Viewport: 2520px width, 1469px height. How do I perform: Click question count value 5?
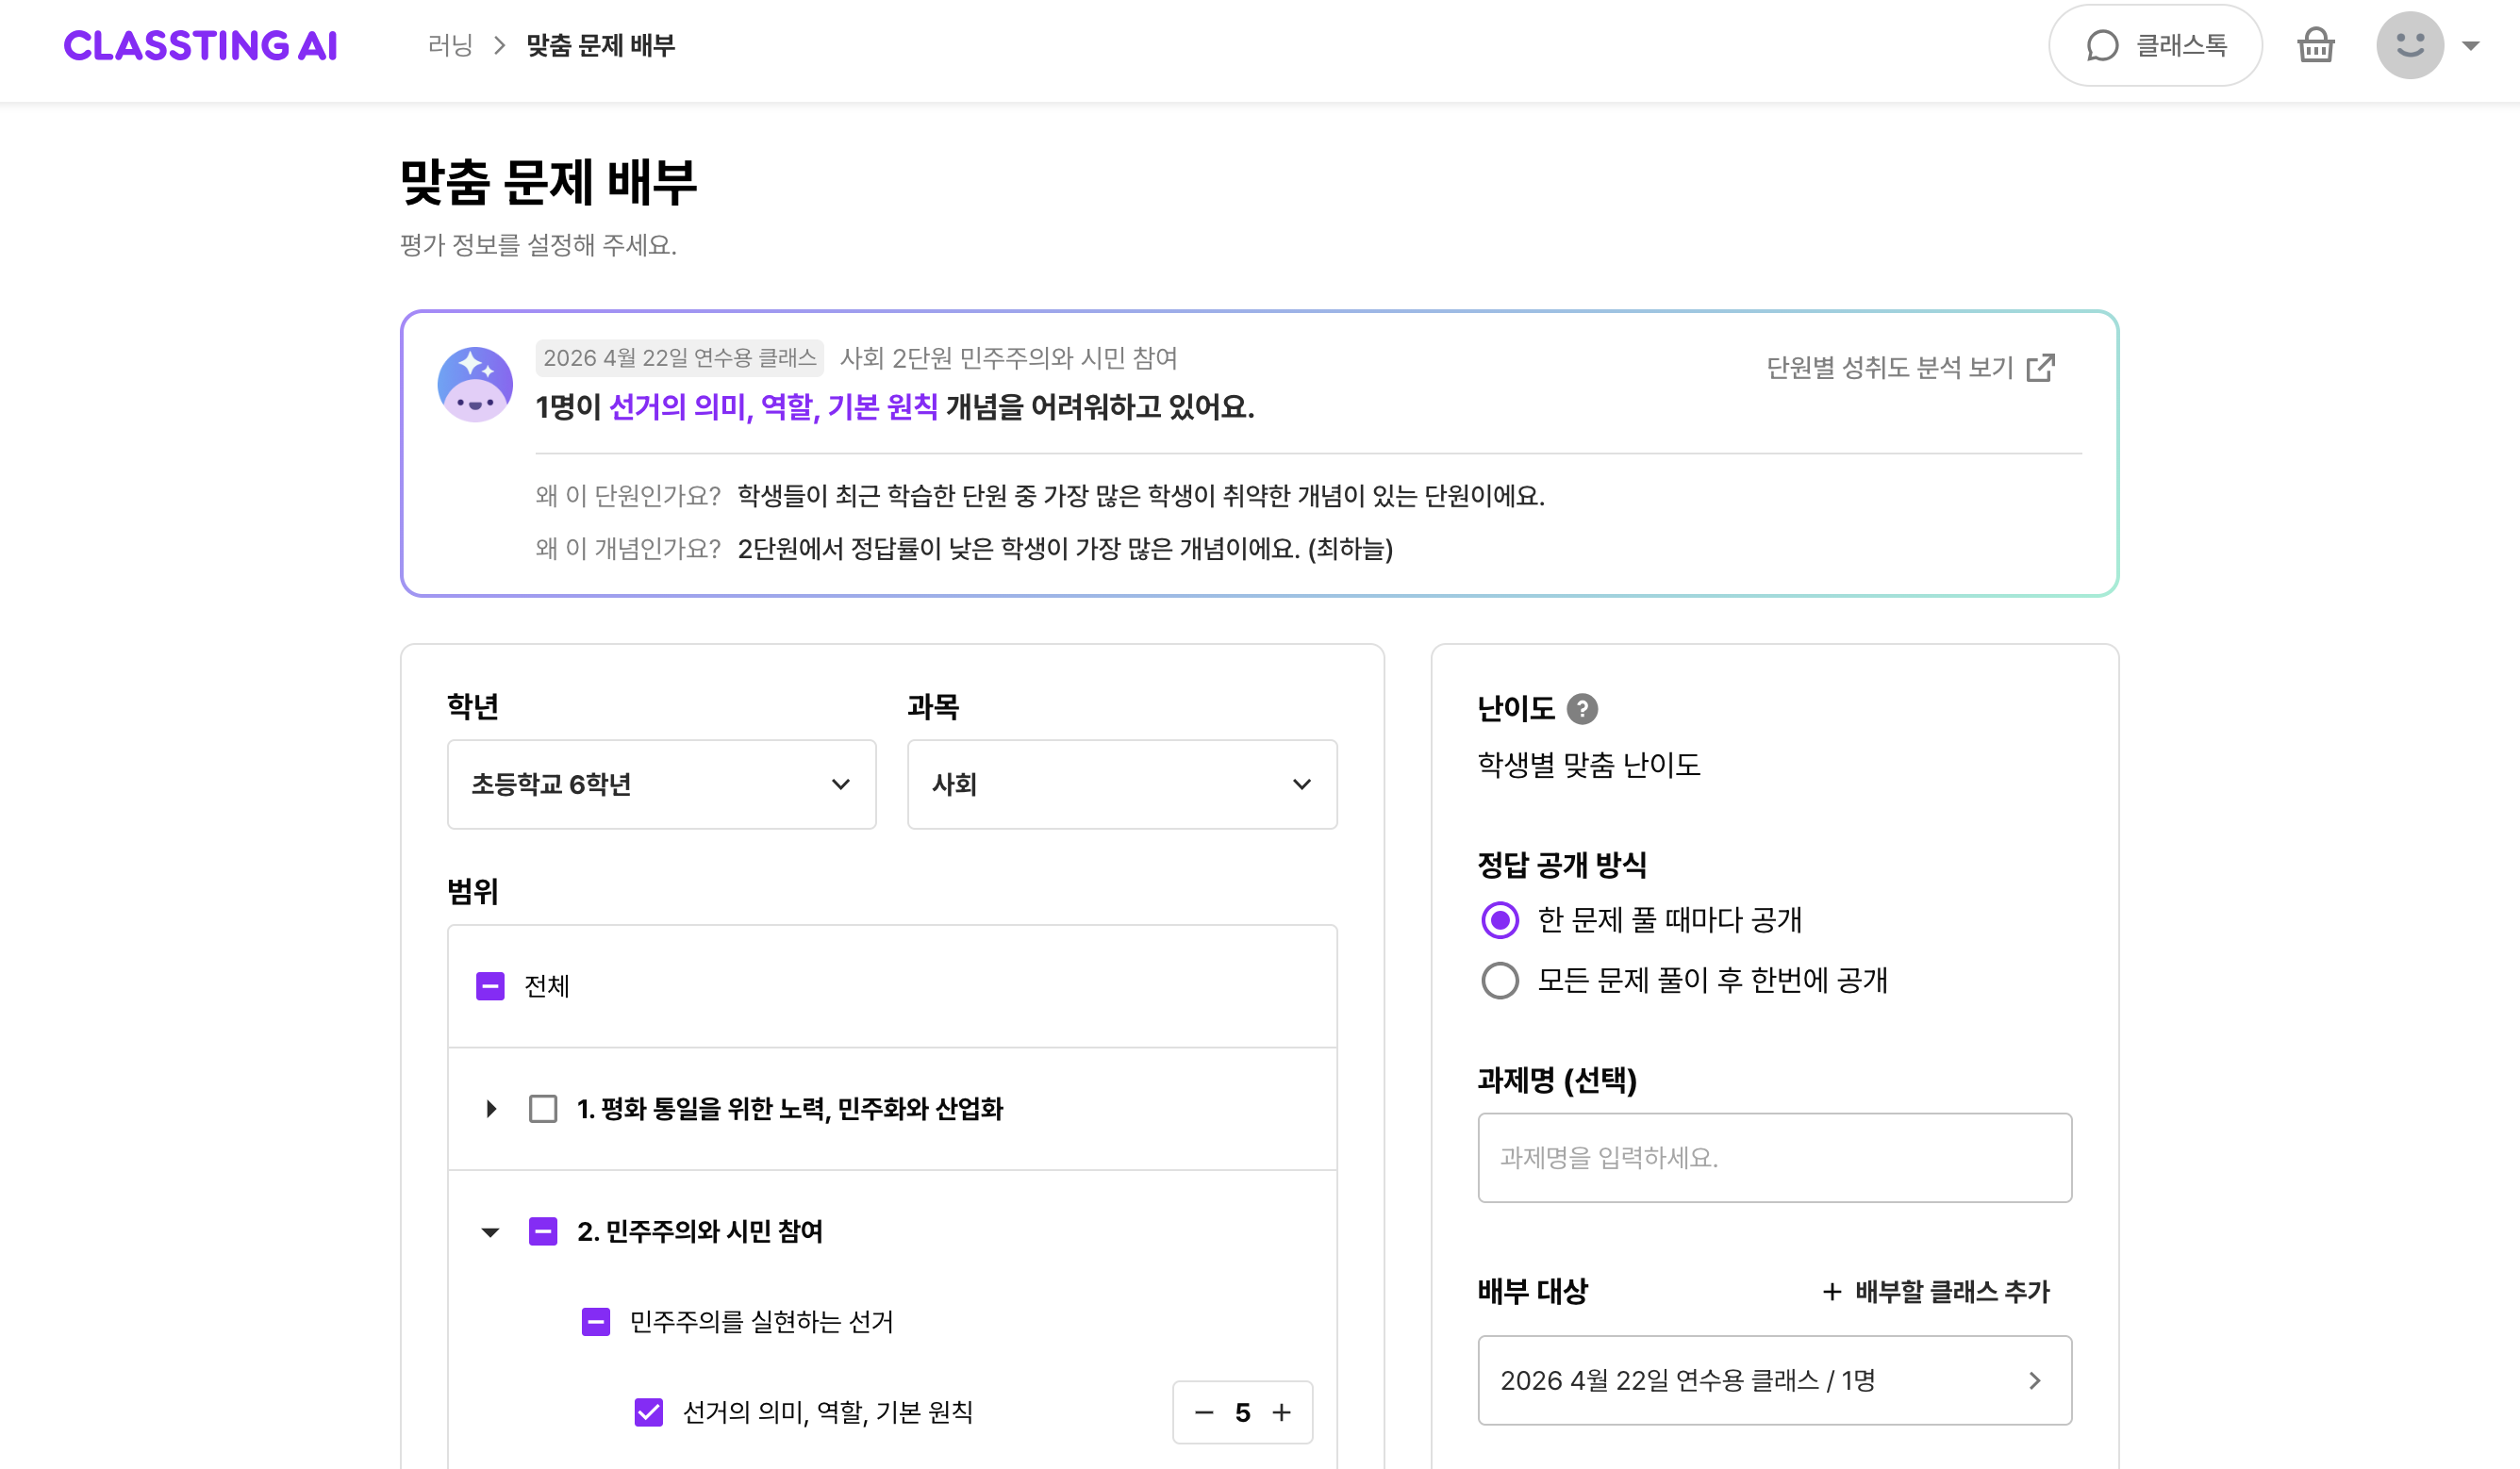tap(1243, 1412)
